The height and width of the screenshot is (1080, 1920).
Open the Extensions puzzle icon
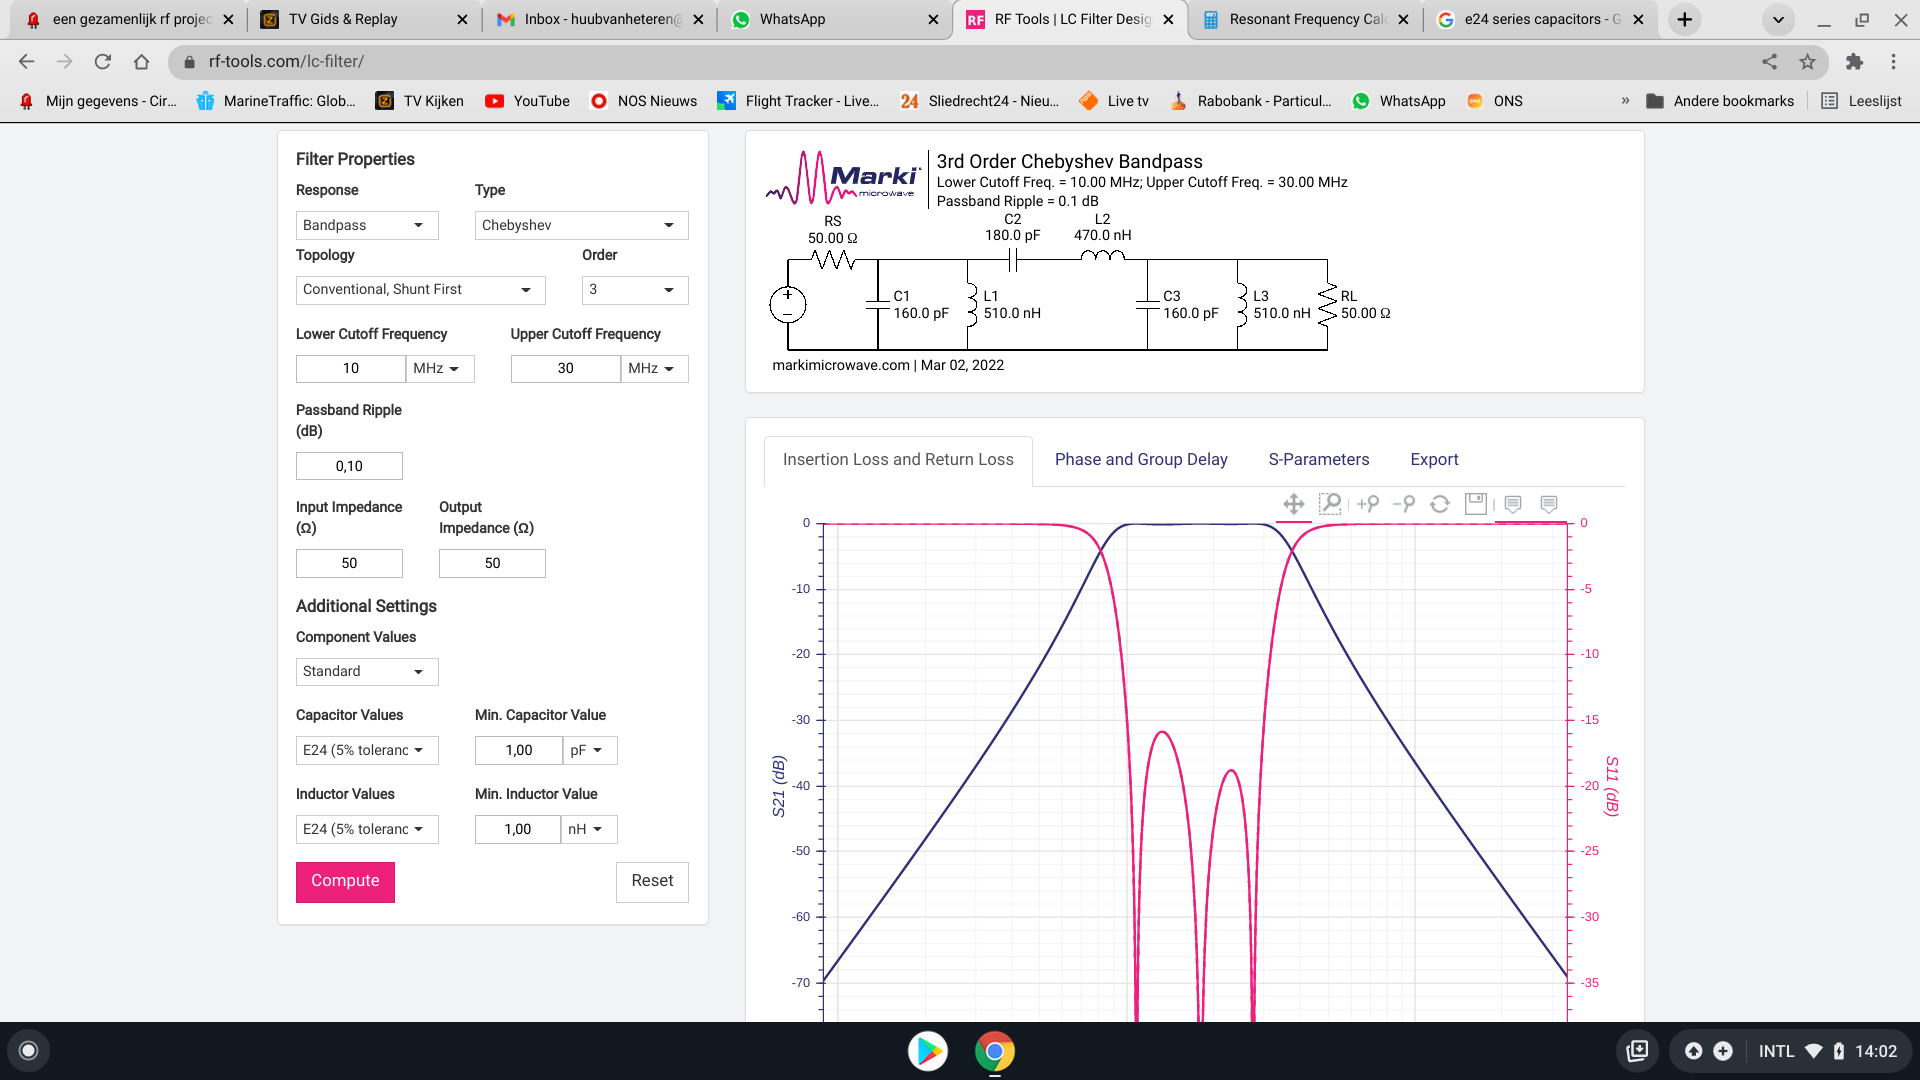[x=1855, y=62]
